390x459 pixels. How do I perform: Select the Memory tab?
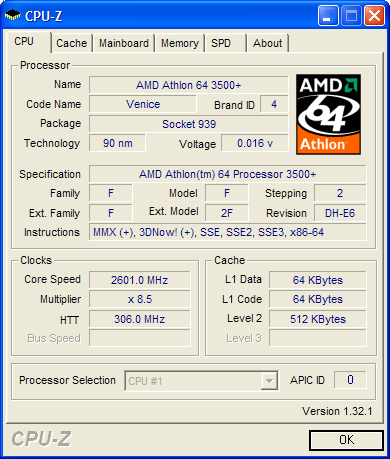[180, 43]
